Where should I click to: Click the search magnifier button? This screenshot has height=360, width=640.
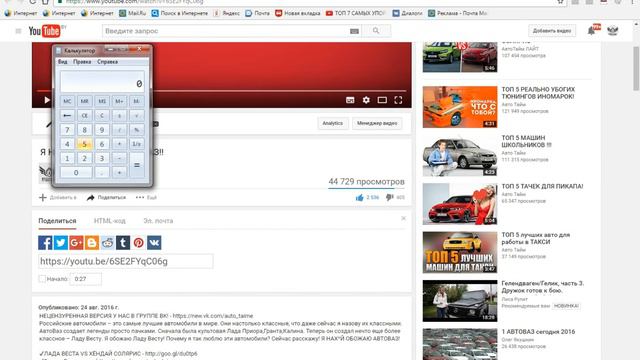click(x=376, y=31)
